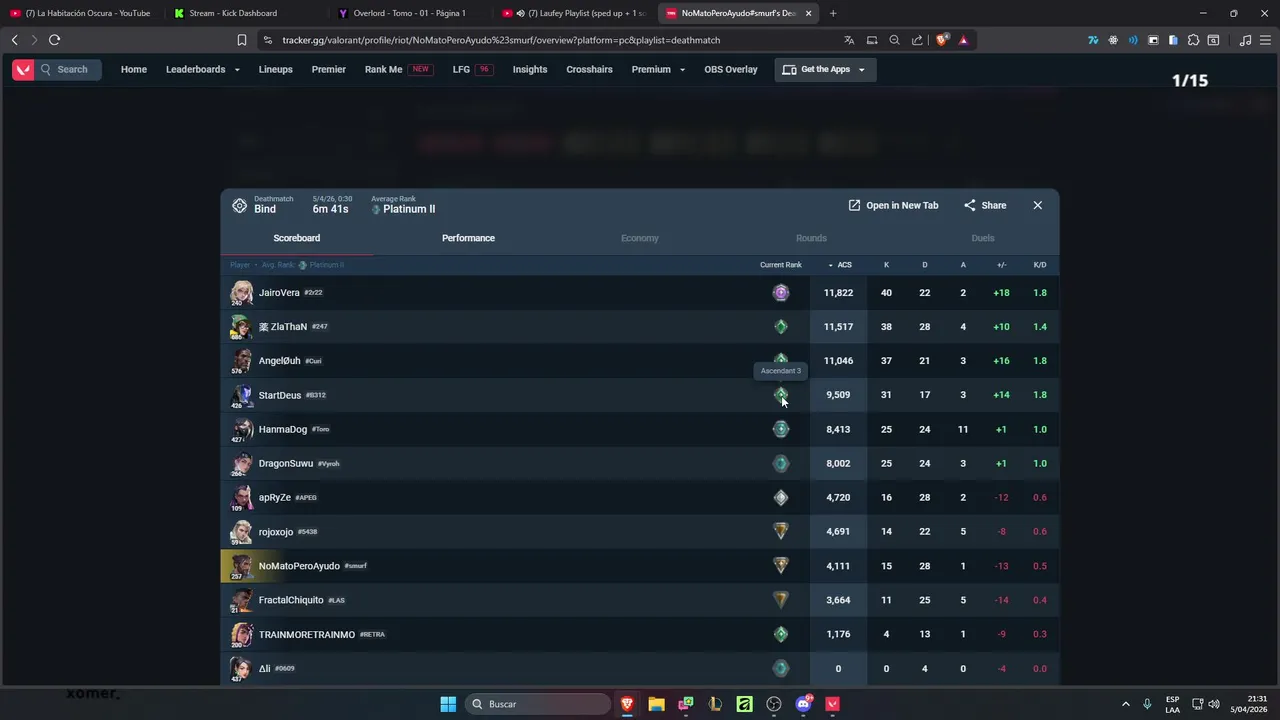1280x720 pixels.
Task: Open StartDeus player profile
Action: click(280, 395)
